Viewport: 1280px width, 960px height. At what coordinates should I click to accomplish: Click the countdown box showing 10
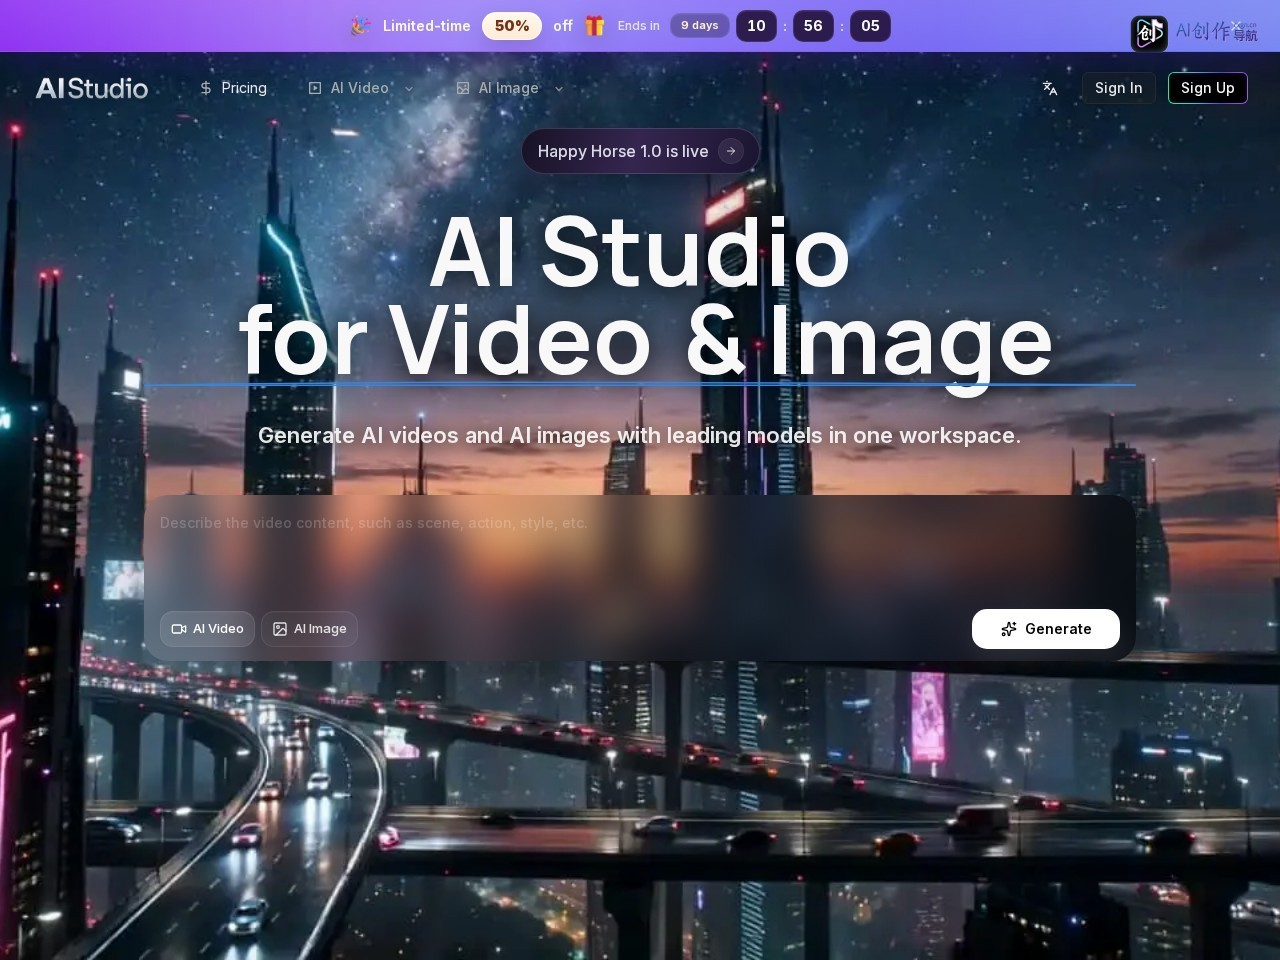click(757, 26)
